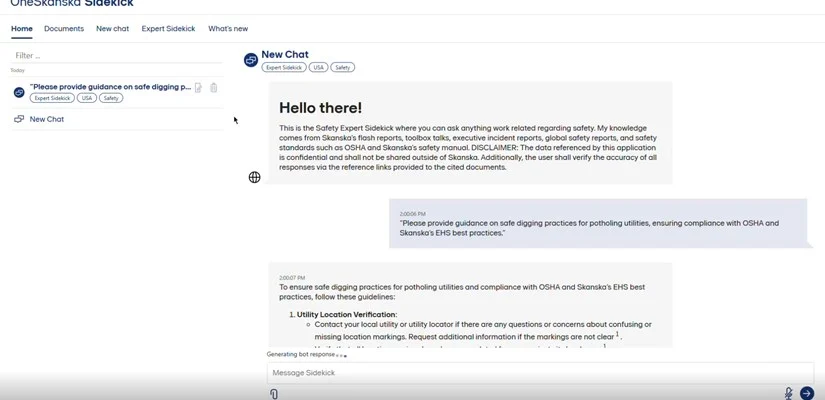Click the Filter chats input field

(115, 56)
